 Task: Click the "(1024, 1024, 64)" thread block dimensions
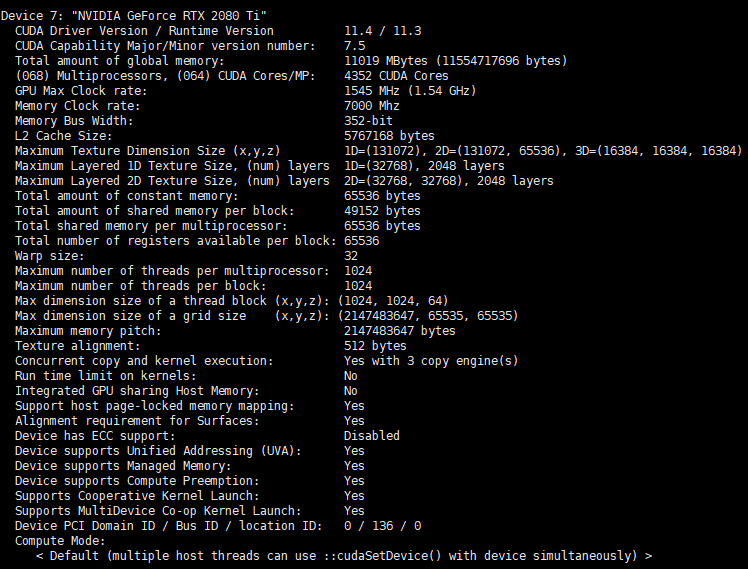(393, 300)
